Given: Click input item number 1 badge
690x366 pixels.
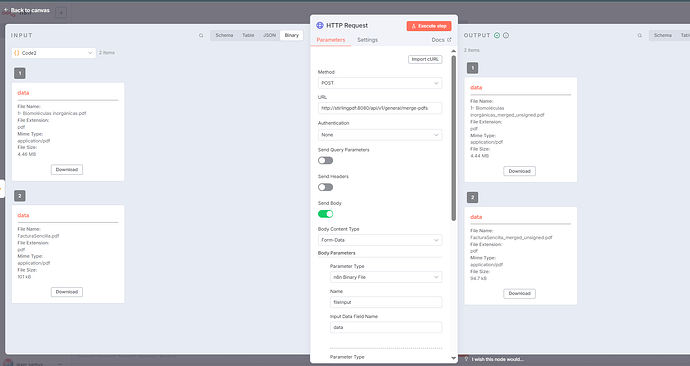Looking at the screenshot, I should point(20,73).
